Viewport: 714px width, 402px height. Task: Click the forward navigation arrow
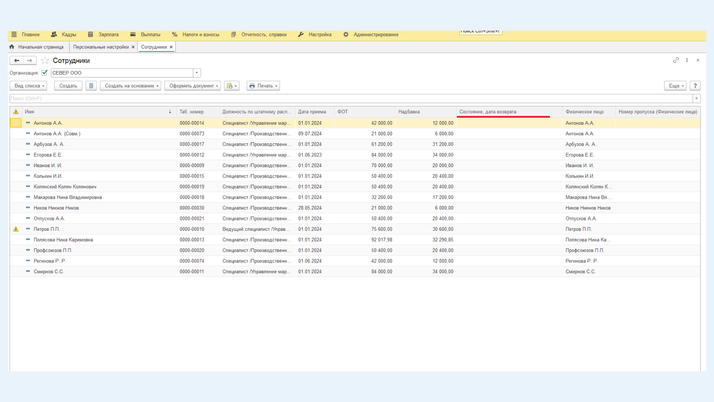(30, 61)
